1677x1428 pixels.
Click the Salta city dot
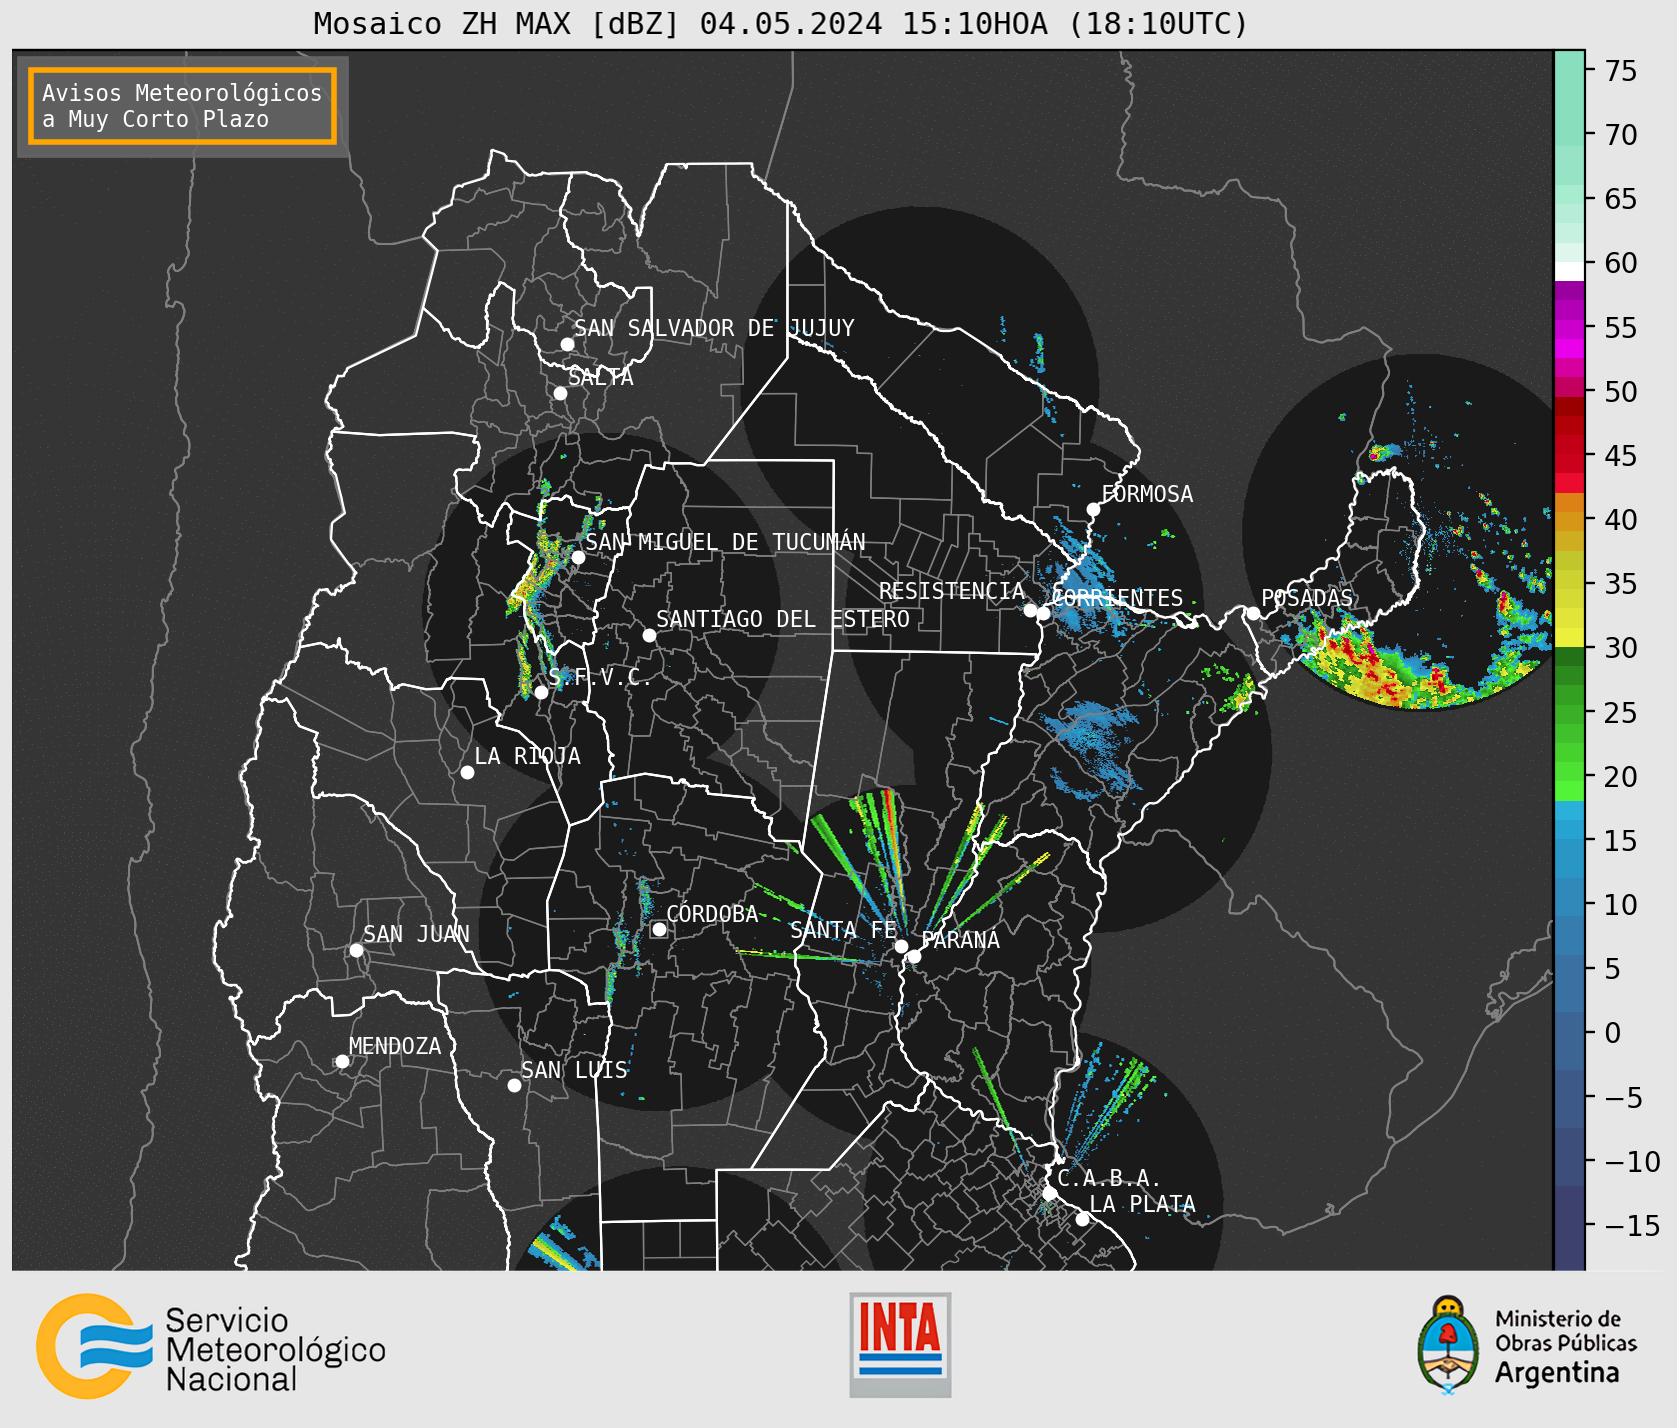561,393
